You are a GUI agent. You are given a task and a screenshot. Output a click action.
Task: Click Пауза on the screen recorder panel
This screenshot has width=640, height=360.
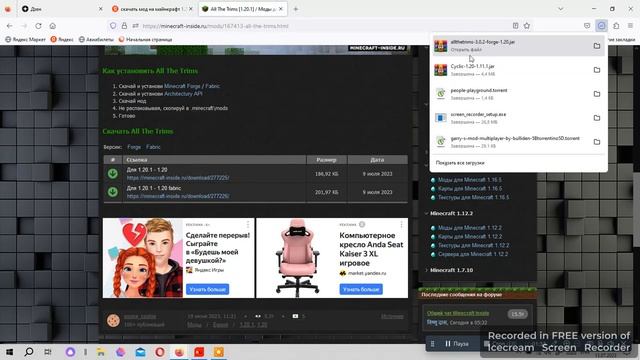pos(457,344)
